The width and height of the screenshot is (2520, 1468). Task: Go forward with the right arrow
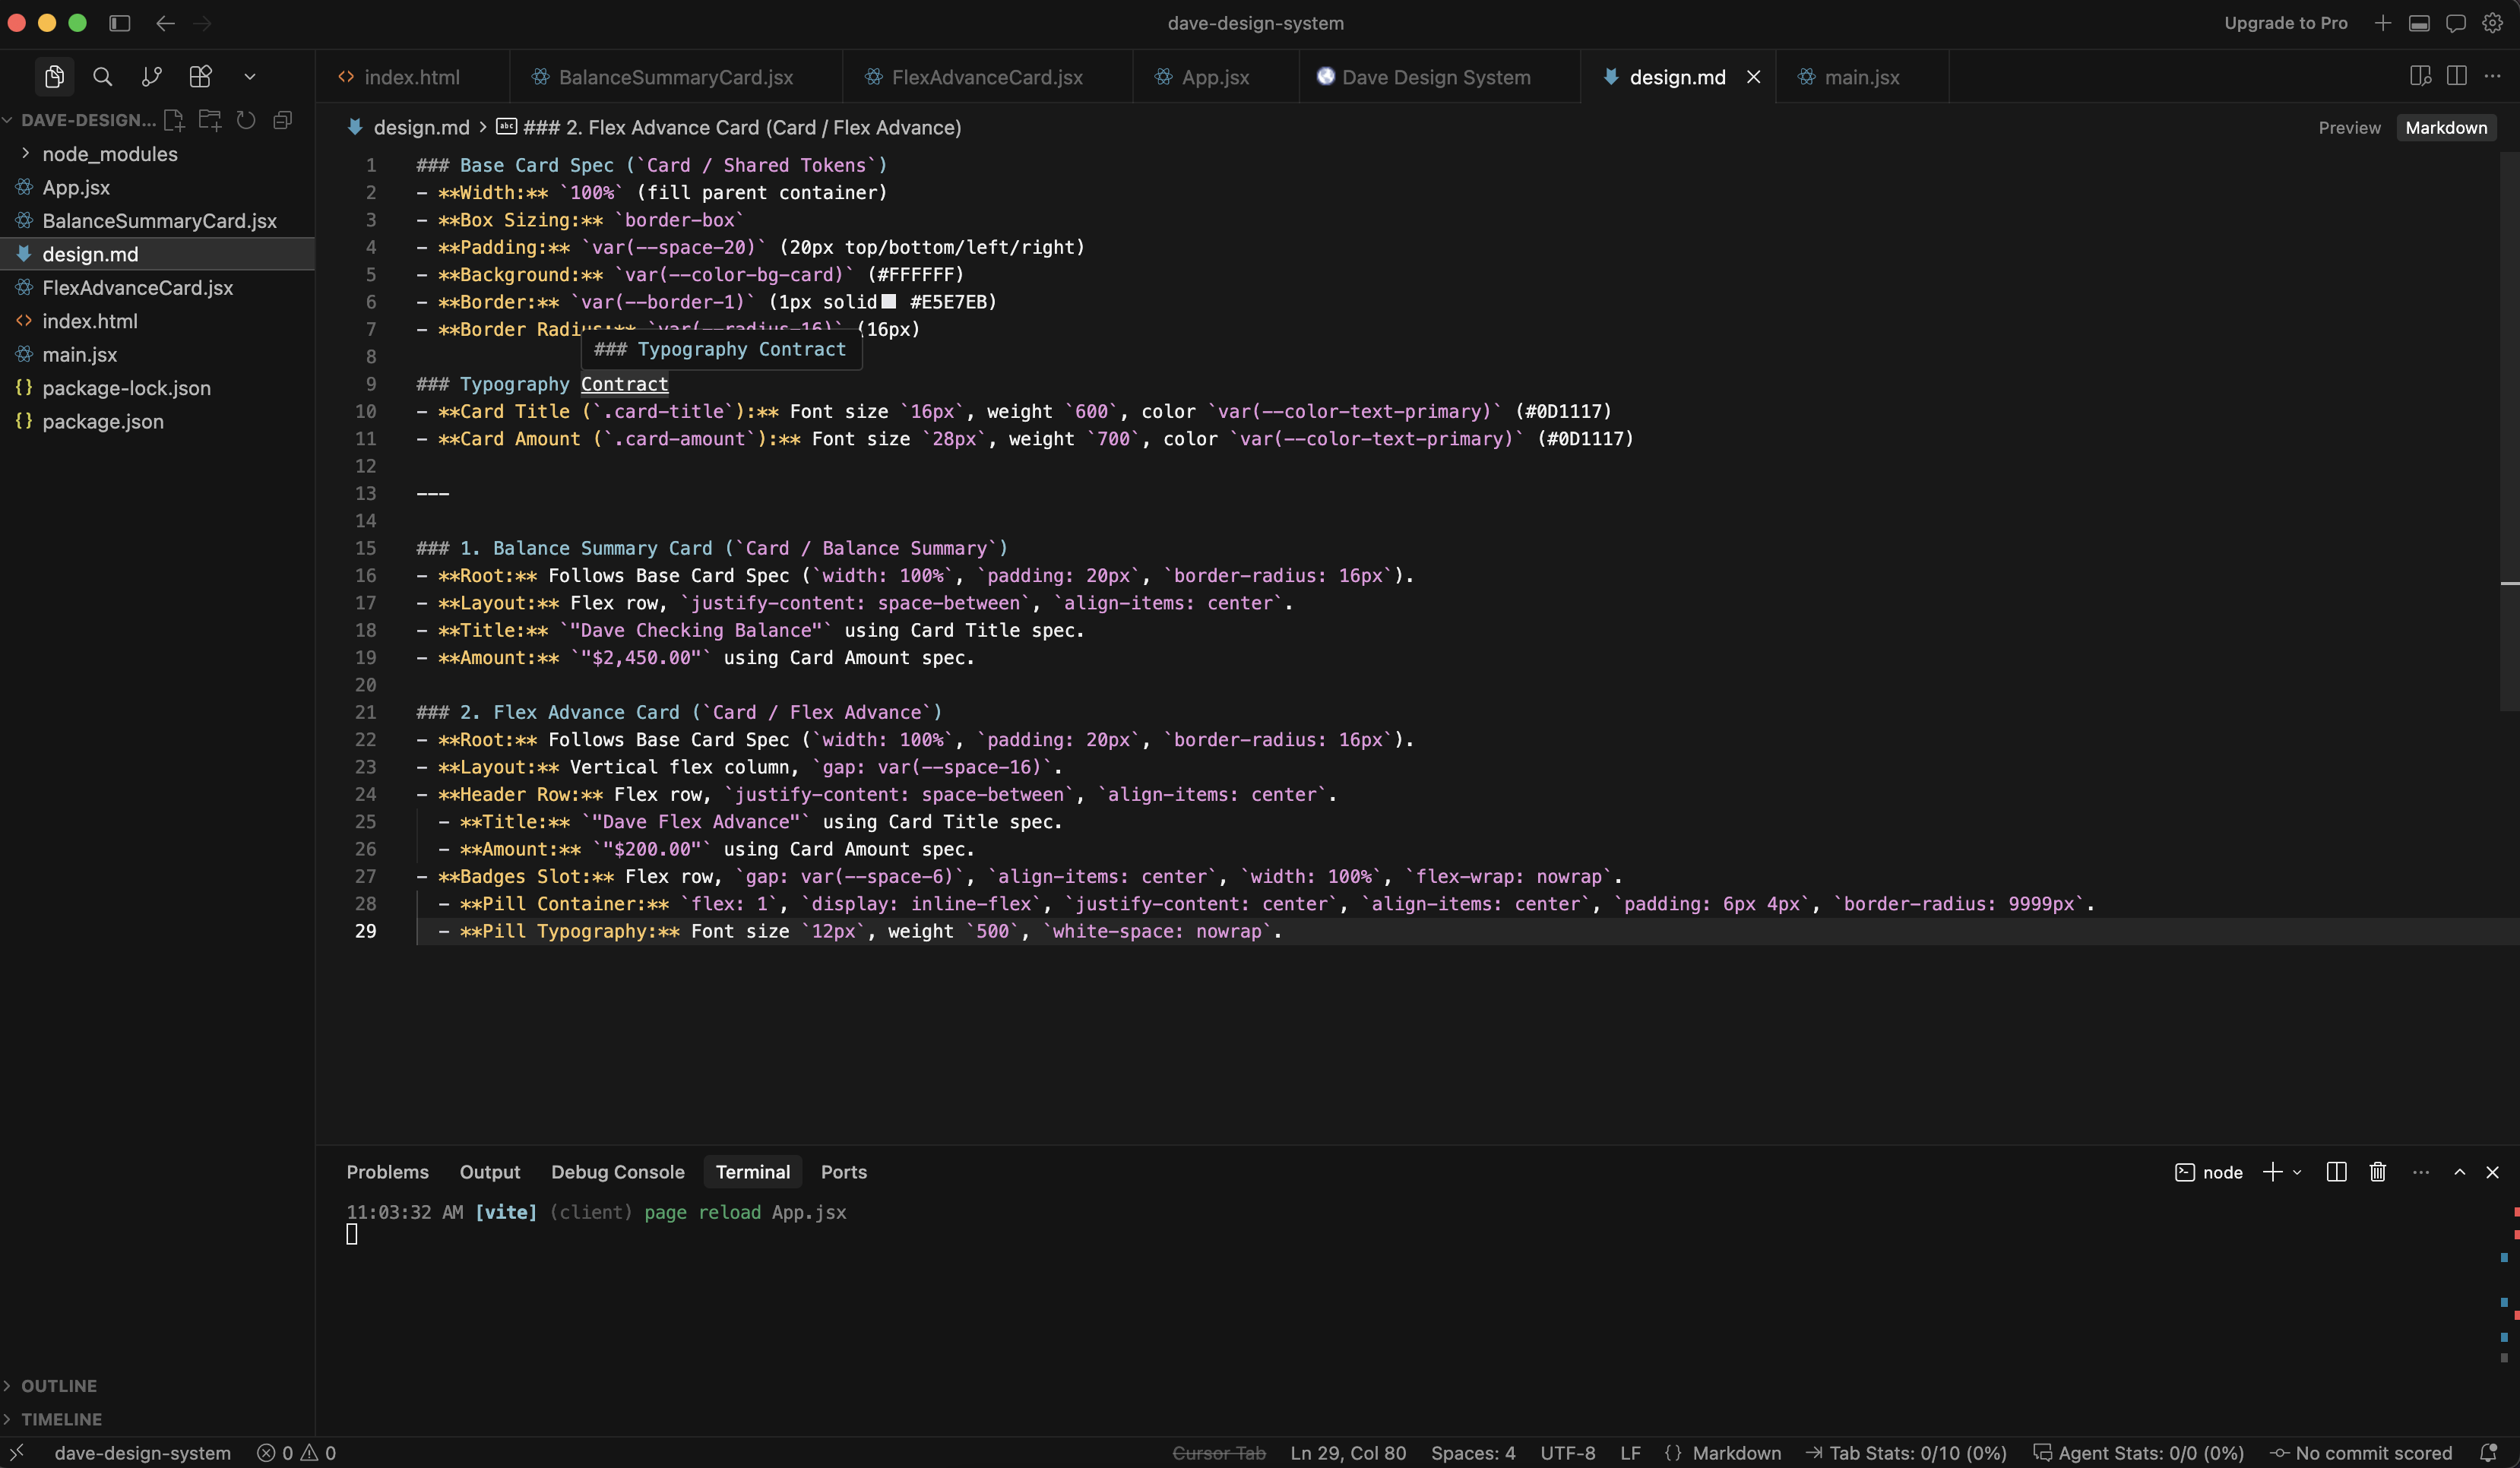point(203,23)
